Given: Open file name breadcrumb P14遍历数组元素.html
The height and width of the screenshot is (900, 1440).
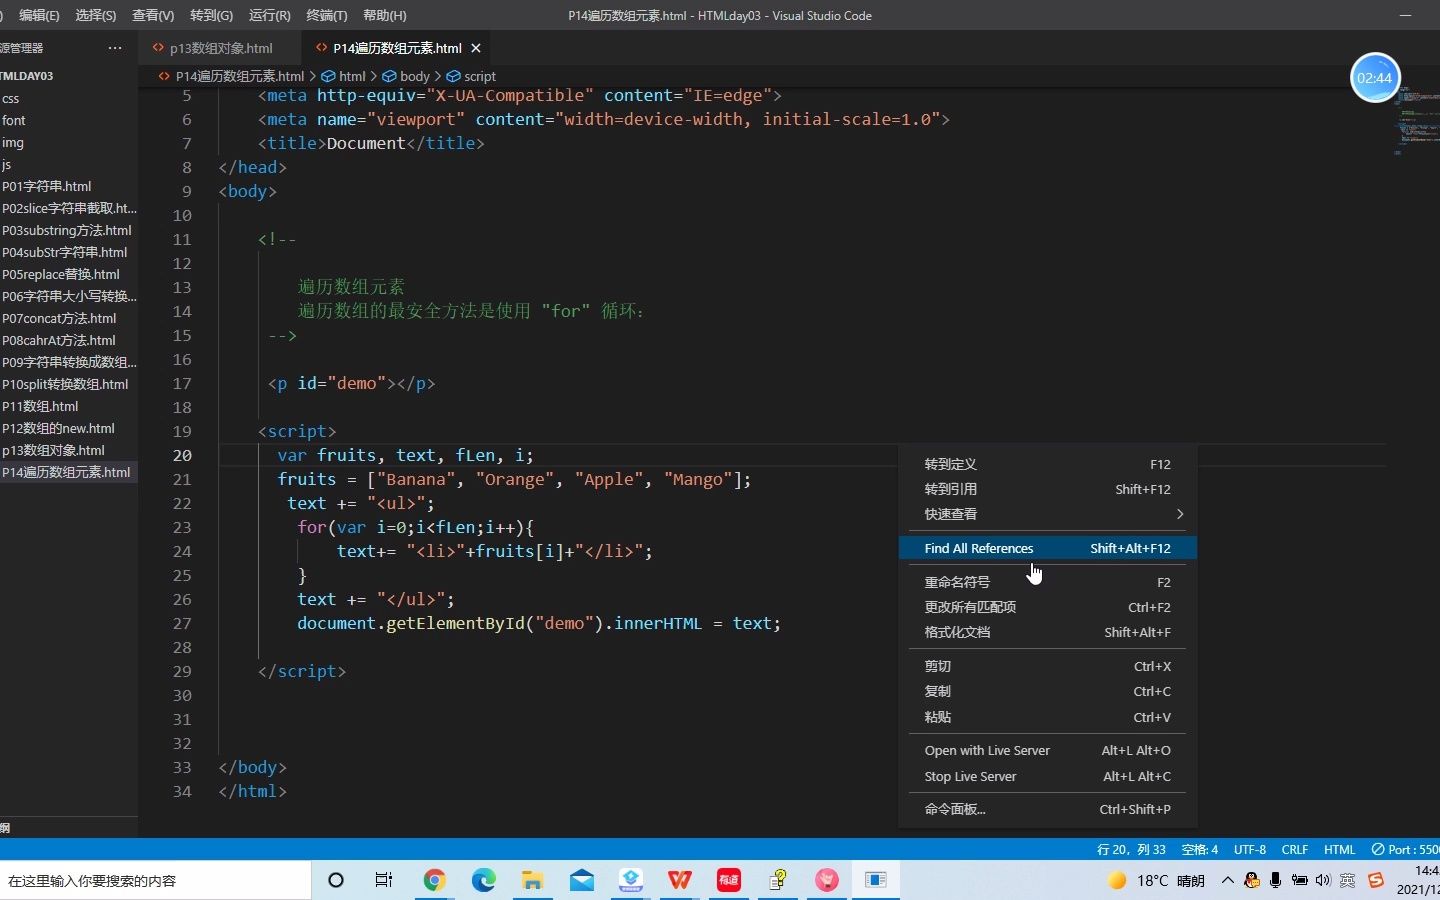Looking at the screenshot, I should click(231, 76).
